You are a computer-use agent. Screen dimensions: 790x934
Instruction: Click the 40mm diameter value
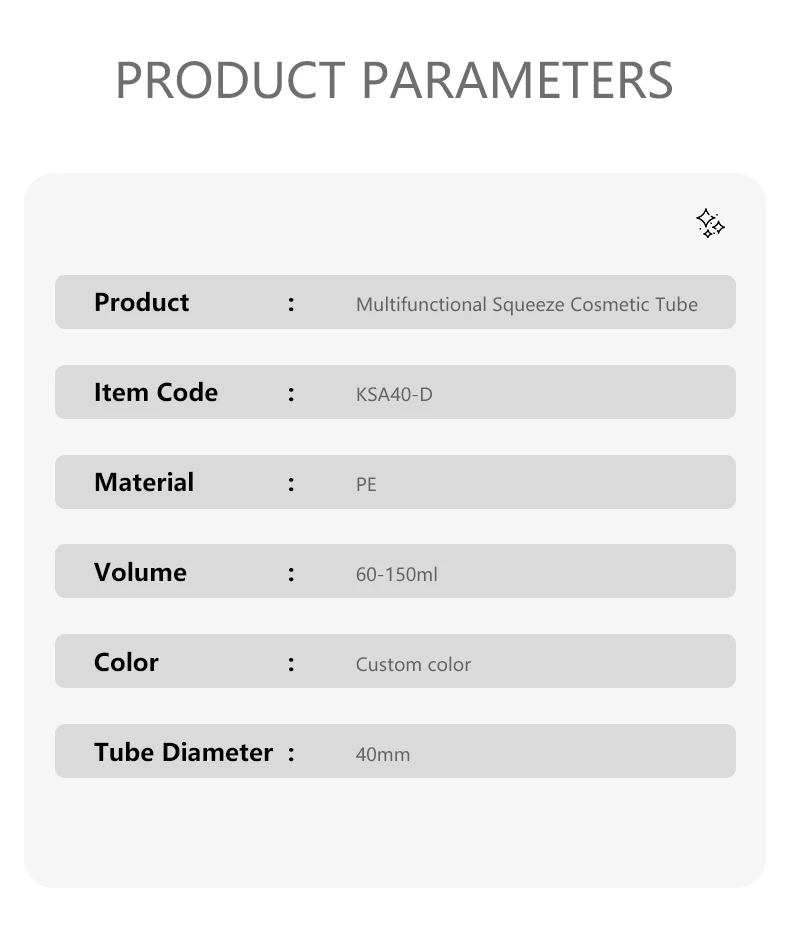tap(382, 754)
